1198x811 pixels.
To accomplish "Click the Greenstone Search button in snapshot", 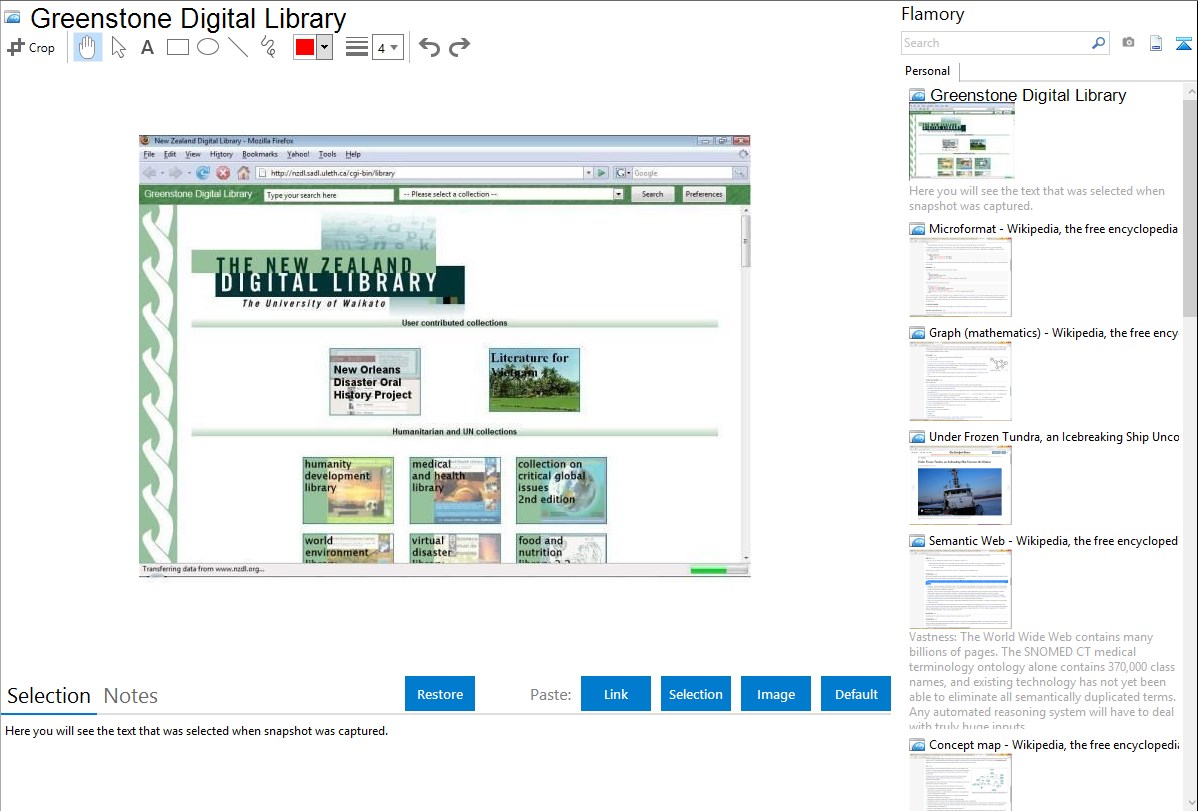I will click(x=652, y=194).
